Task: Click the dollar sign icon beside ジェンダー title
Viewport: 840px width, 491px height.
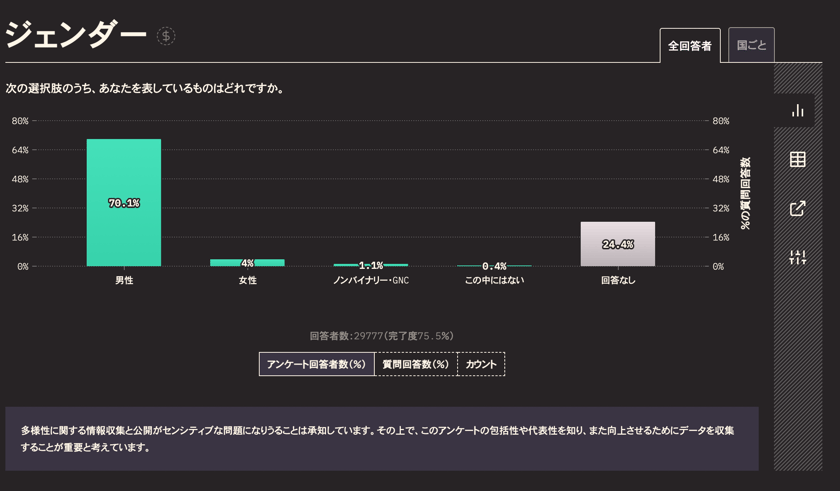Action: pos(166,36)
